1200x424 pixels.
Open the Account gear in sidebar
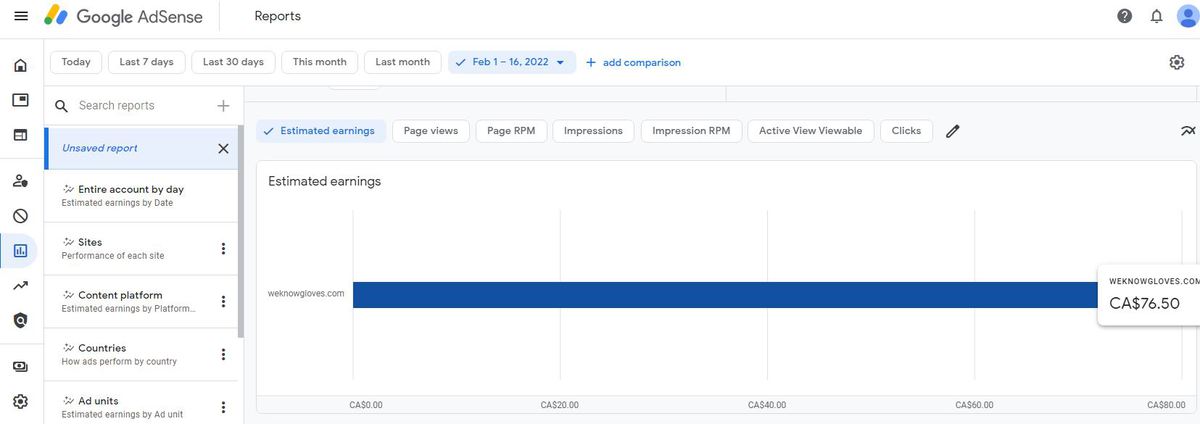point(21,401)
